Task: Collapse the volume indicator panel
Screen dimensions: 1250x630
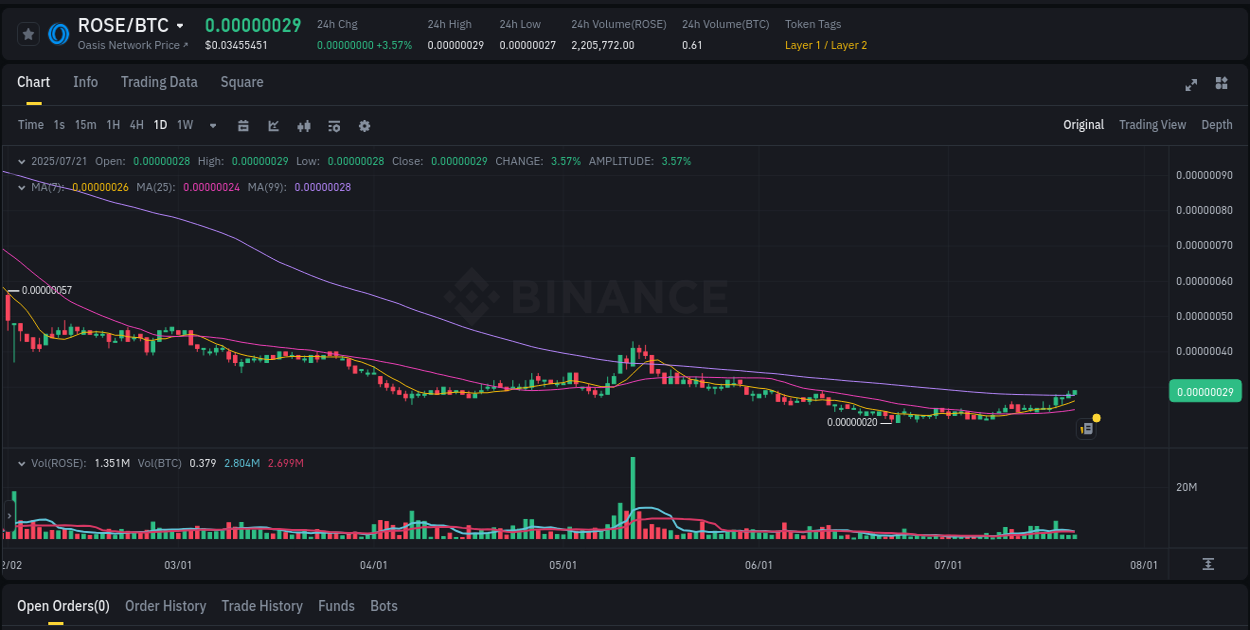Action: point(21,463)
